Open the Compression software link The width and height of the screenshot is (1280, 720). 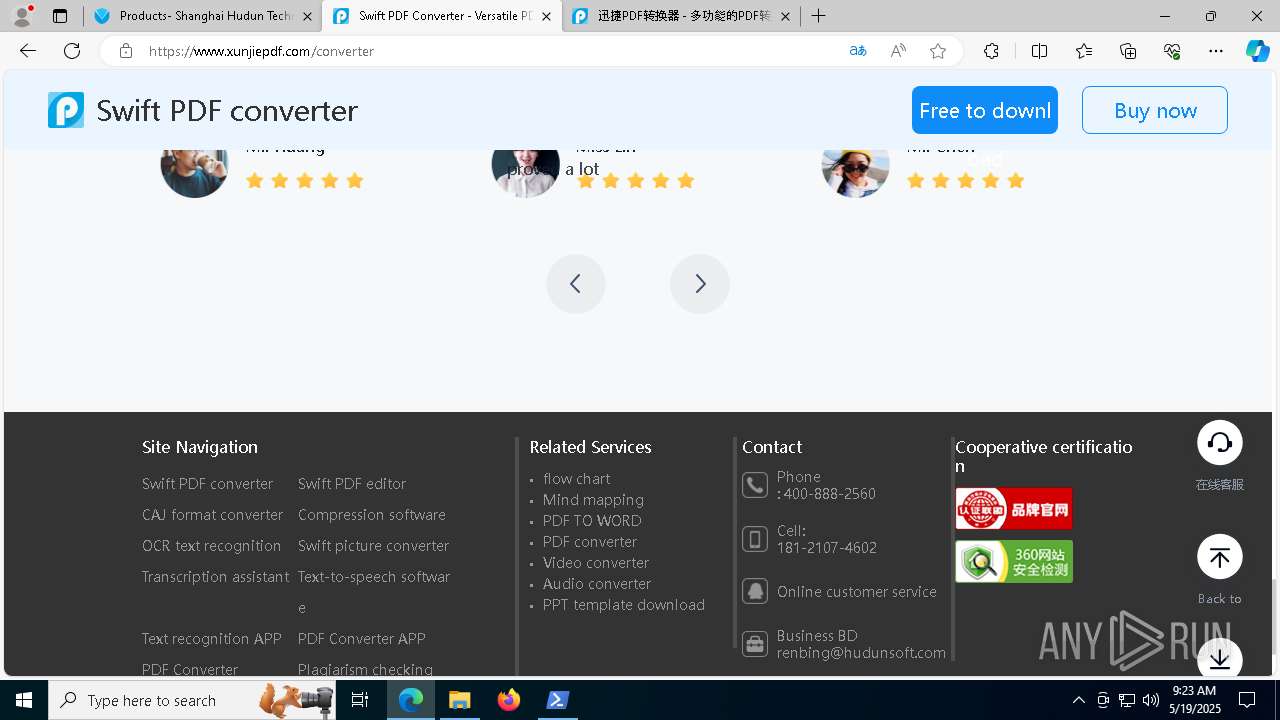pyautogui.click(x=372, y=515)
